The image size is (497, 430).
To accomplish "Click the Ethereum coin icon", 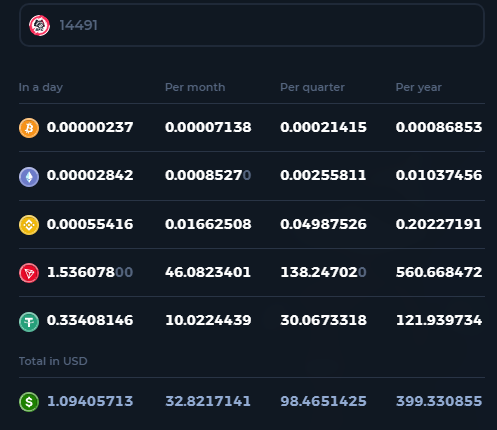I will [x=29, y=177].
